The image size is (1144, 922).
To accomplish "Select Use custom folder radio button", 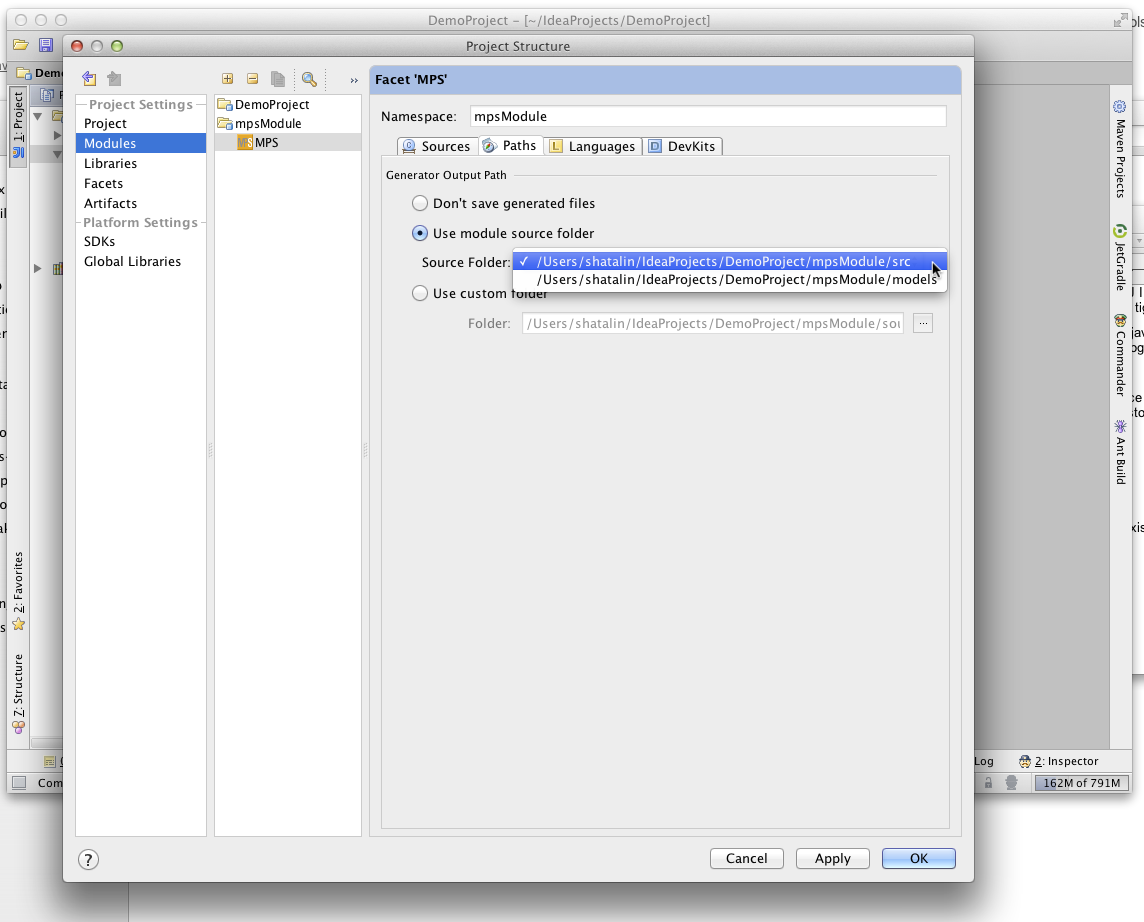I will pyautogui.click(x=420, y=293).
